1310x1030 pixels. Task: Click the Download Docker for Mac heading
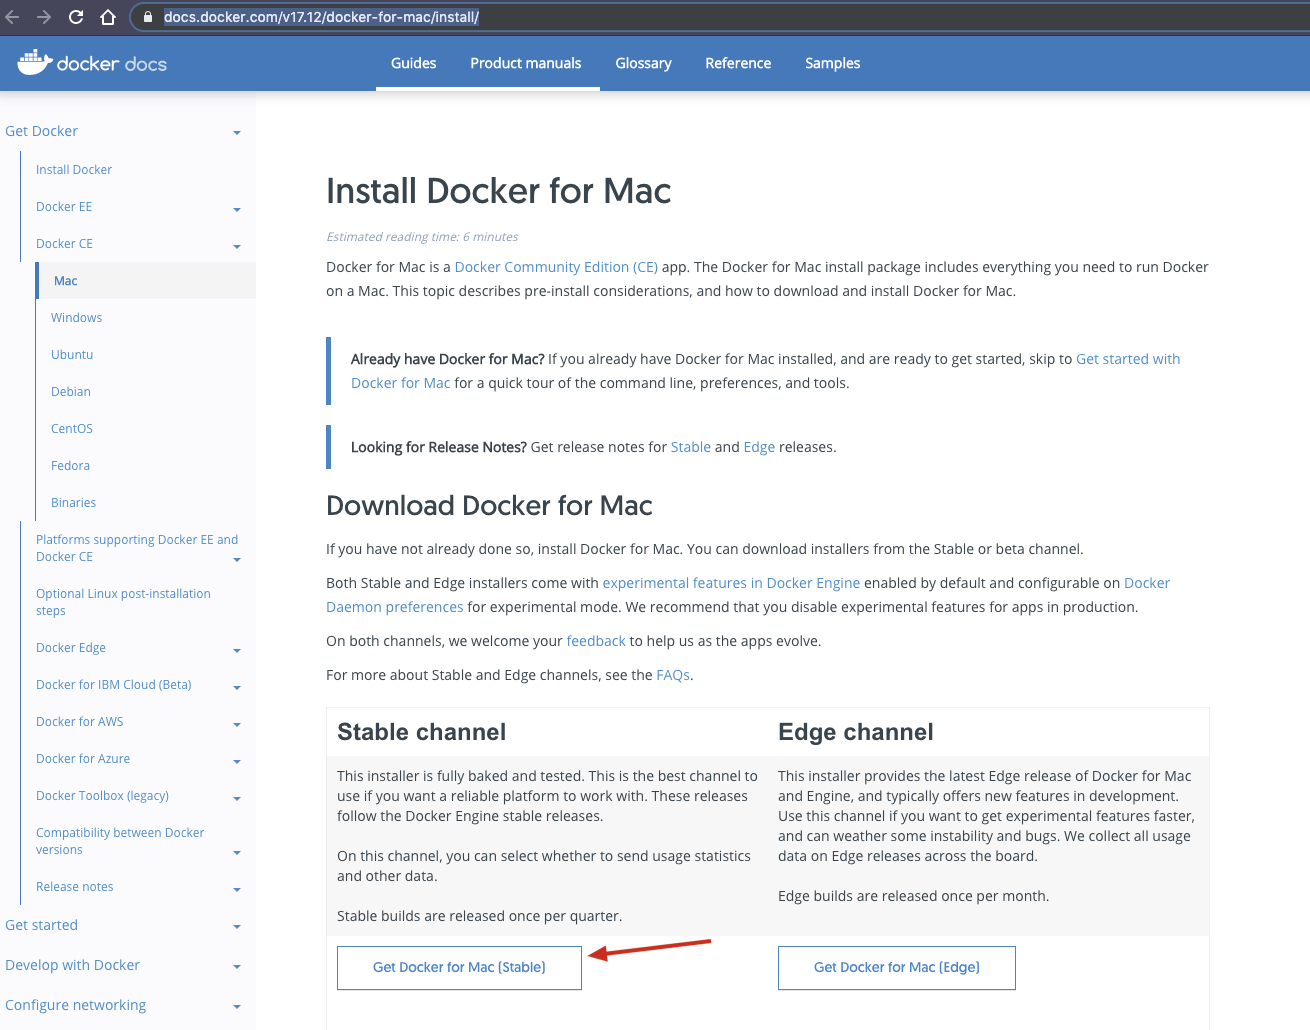489,506
